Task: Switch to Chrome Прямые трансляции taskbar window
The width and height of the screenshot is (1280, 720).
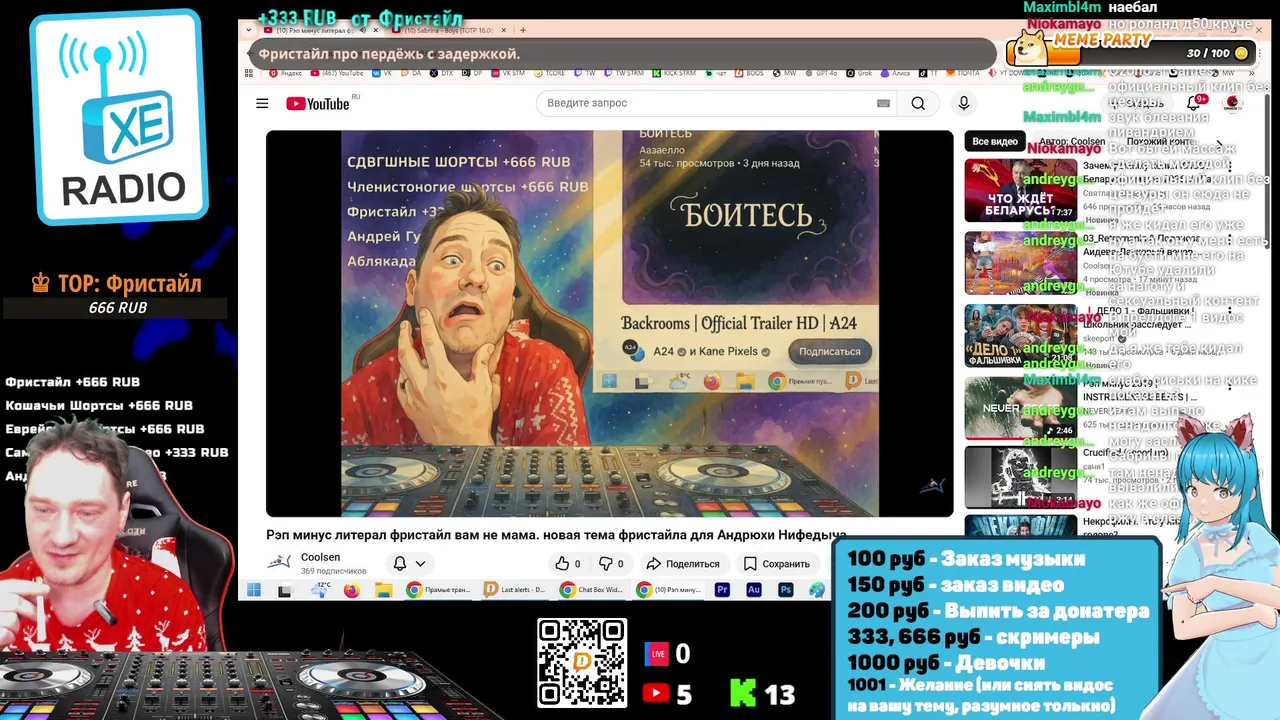Action: (438, 590)
